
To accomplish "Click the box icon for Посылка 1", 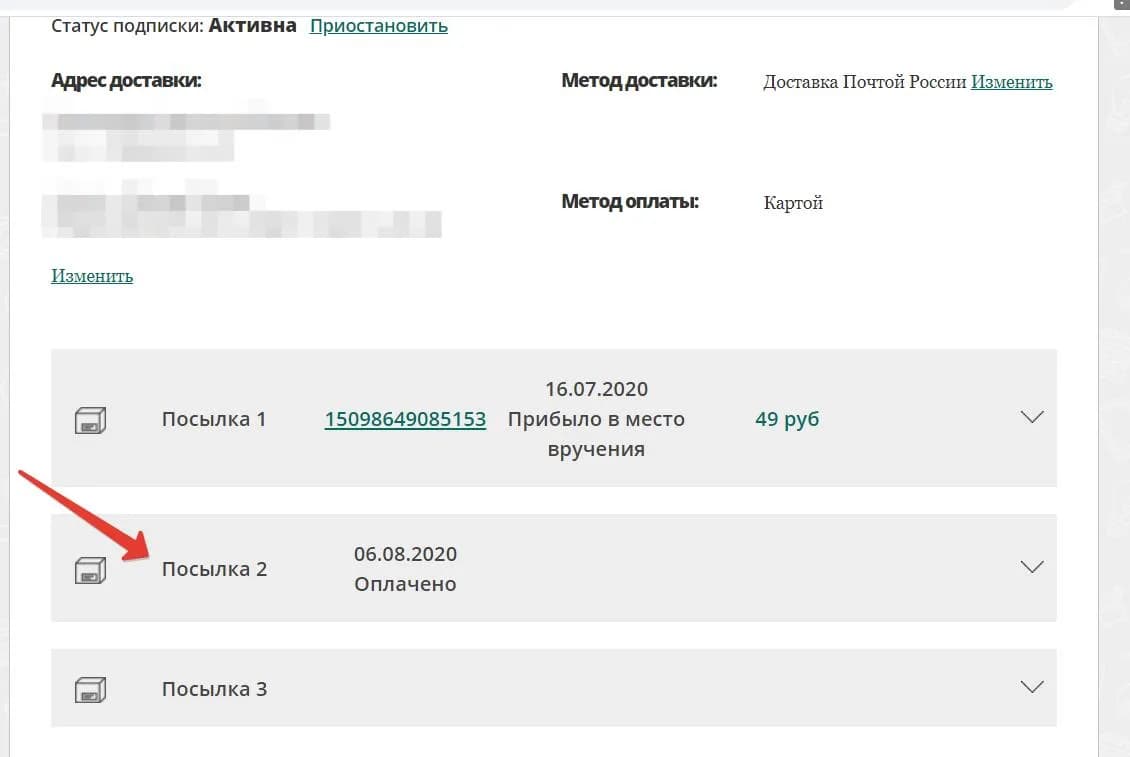I will pos(90,420).
